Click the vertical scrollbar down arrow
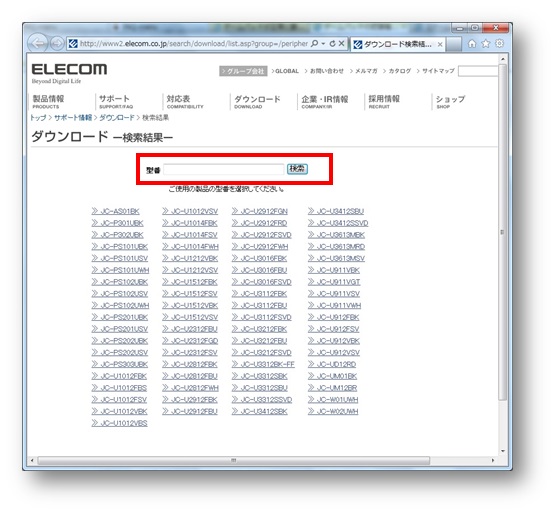 (503, 451)
